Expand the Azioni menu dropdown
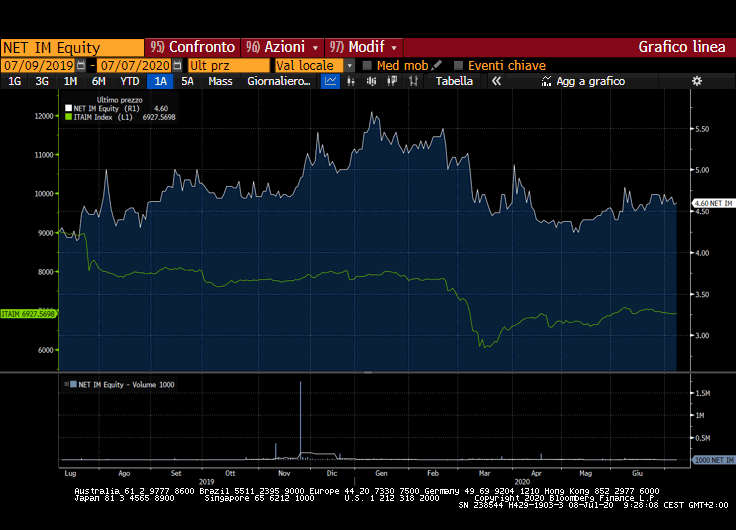This screenshot has width=736, height=530. click(315, 47)
